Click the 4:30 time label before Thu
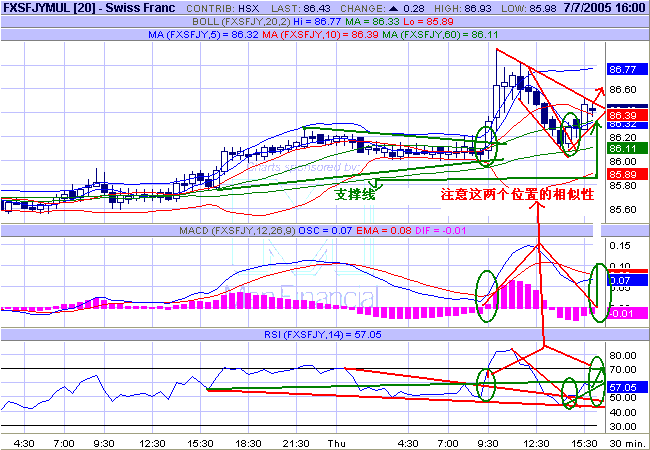650x450 pixels. (24, 443)
